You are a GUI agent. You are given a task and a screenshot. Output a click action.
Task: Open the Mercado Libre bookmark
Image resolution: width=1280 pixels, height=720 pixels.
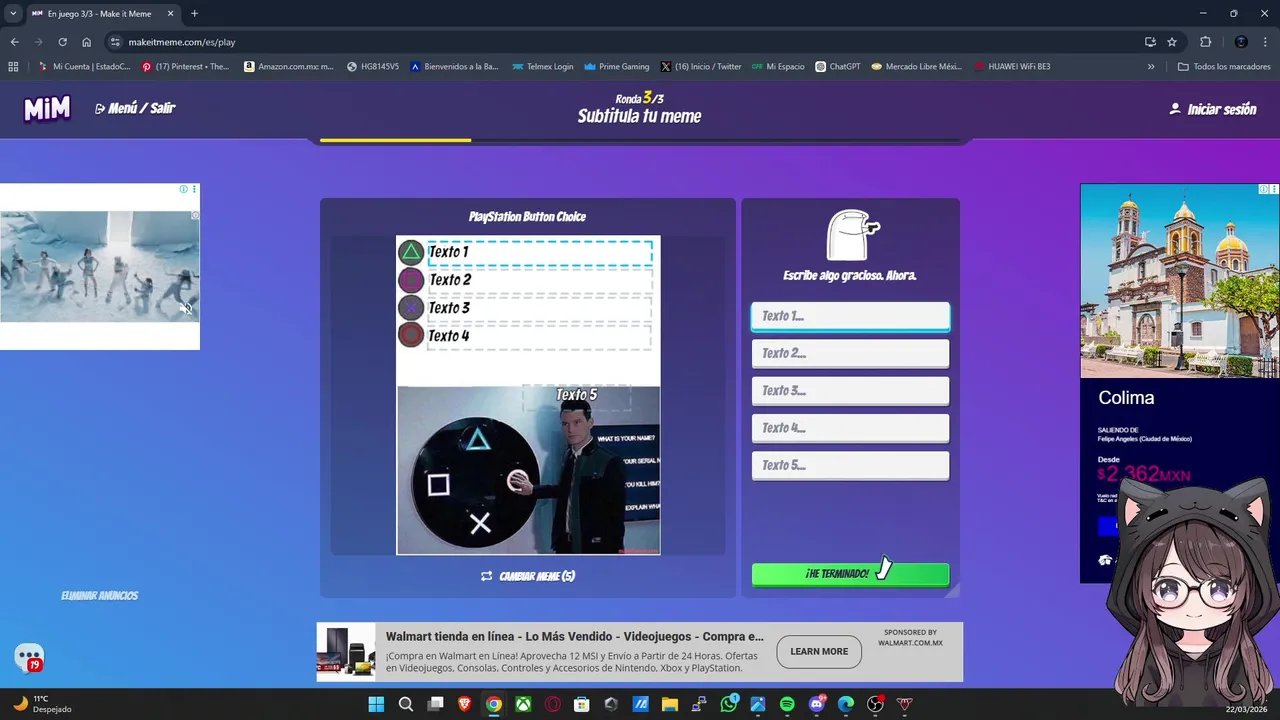[x=916, y=67]
